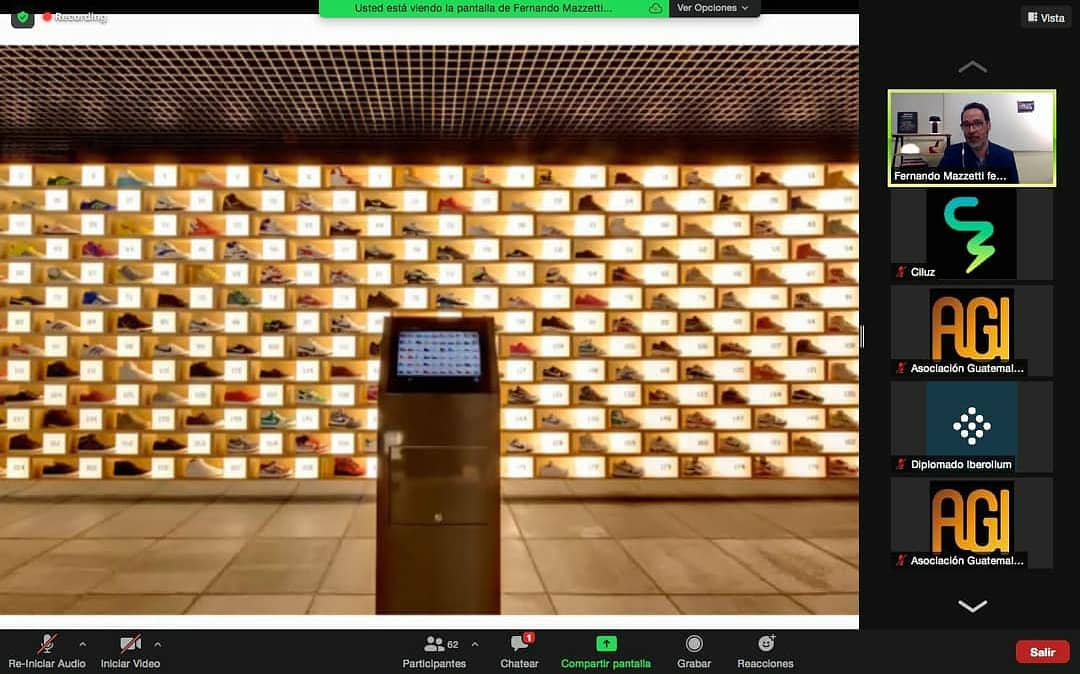Expand video options arrow beside camera
Image resolution: width=1080 pixels, height=674 pixels.
[x=157, y=644]
